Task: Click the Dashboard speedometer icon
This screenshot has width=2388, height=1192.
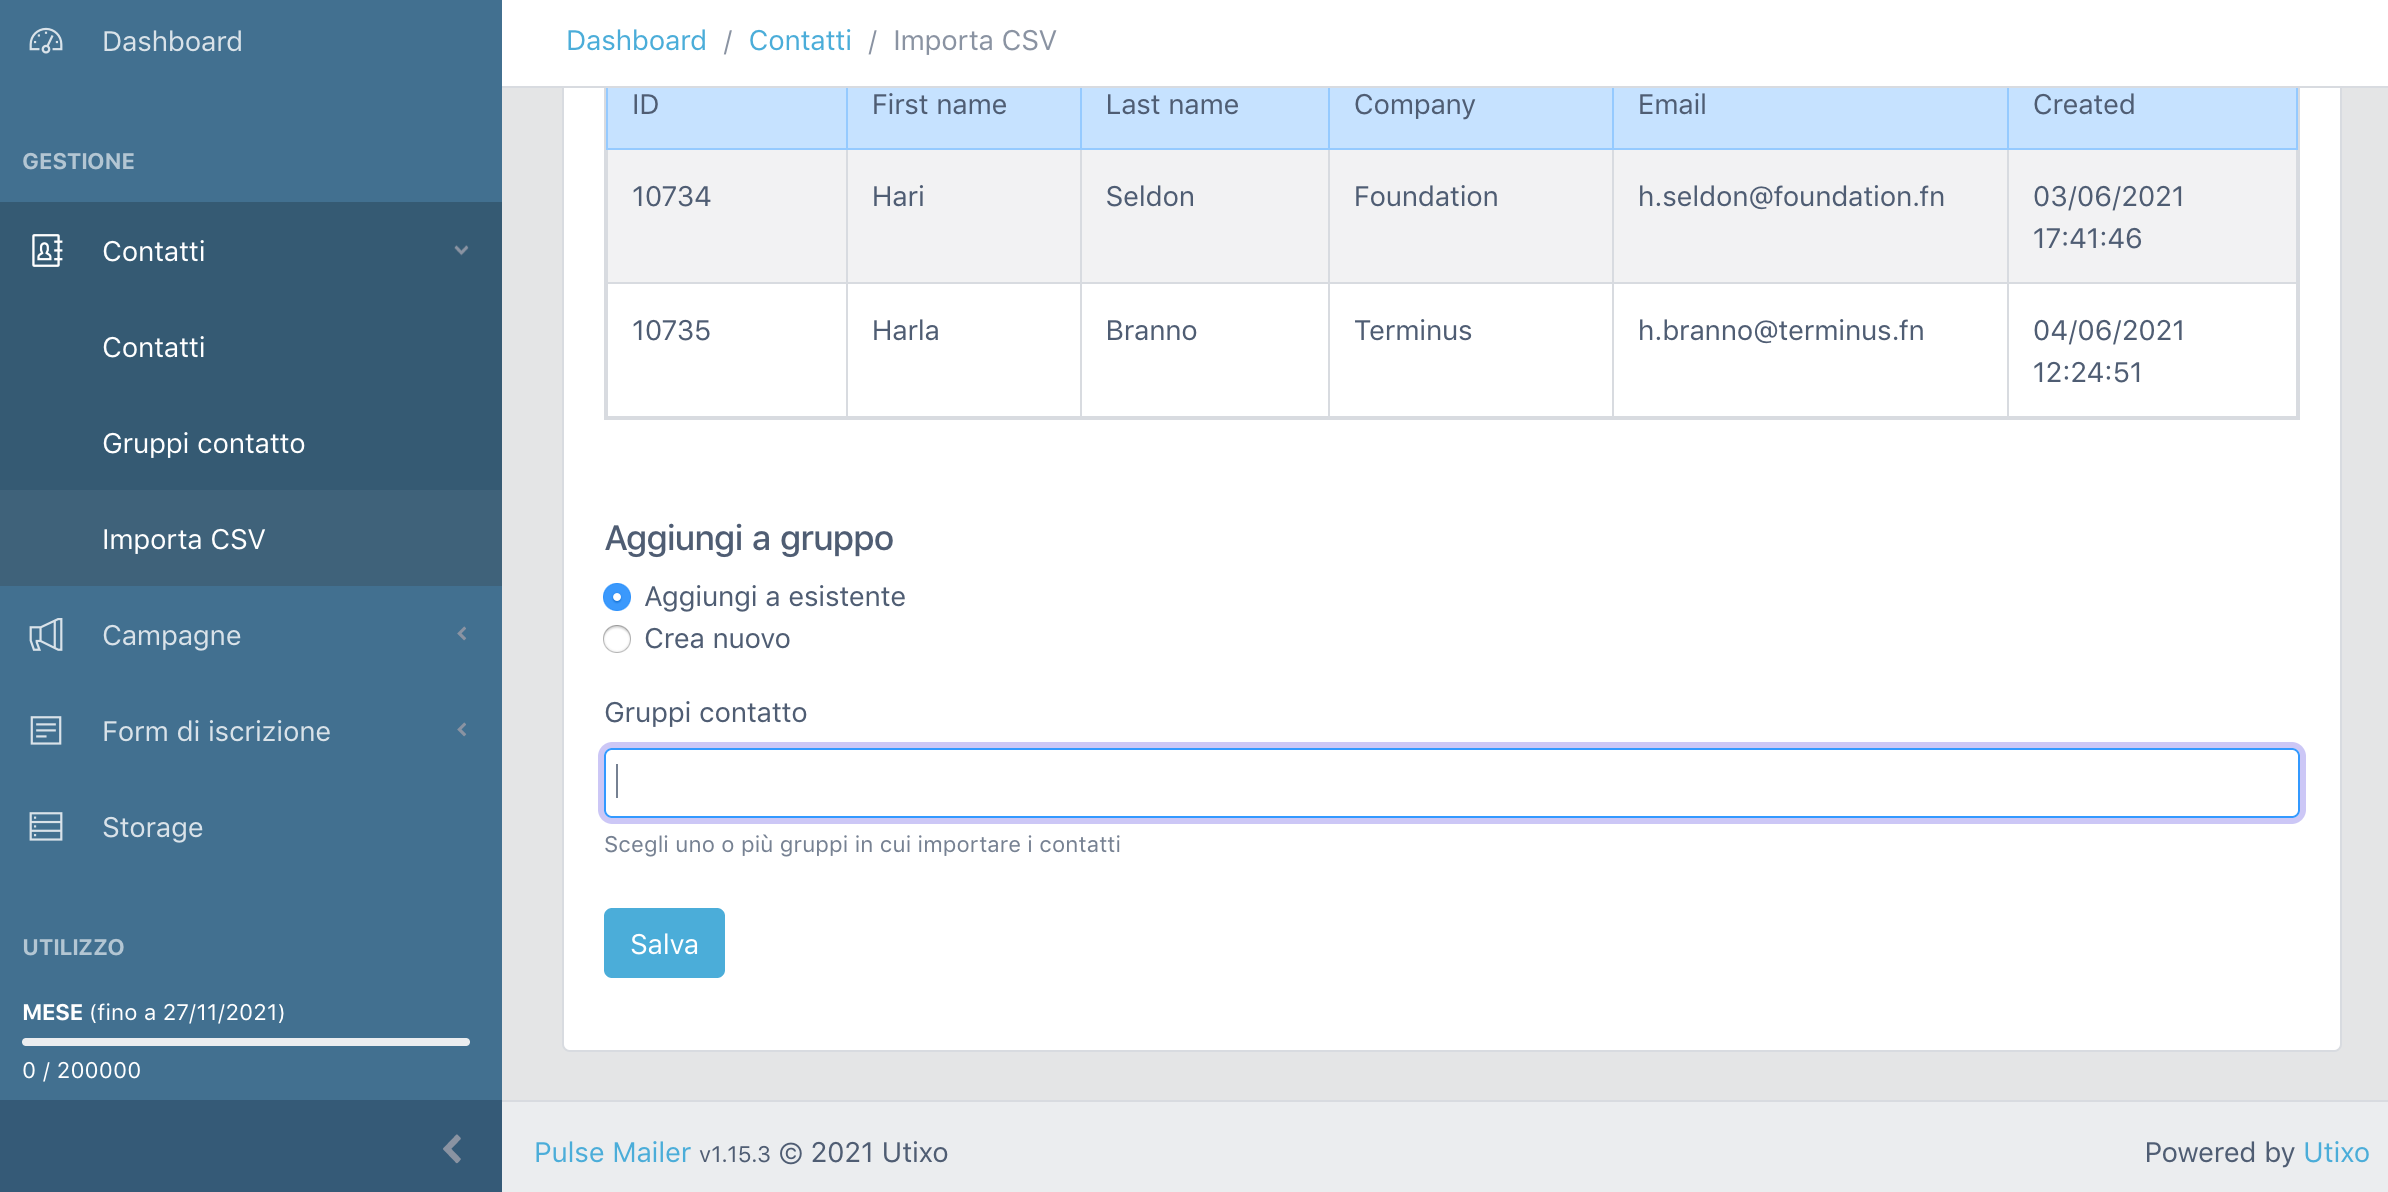Action: coord(46,41)
